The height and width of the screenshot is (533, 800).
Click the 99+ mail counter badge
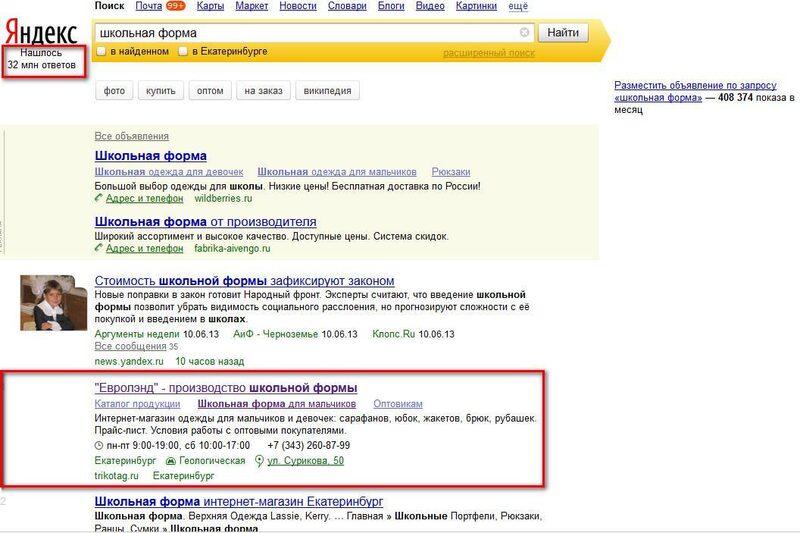[x=176, y=6]
